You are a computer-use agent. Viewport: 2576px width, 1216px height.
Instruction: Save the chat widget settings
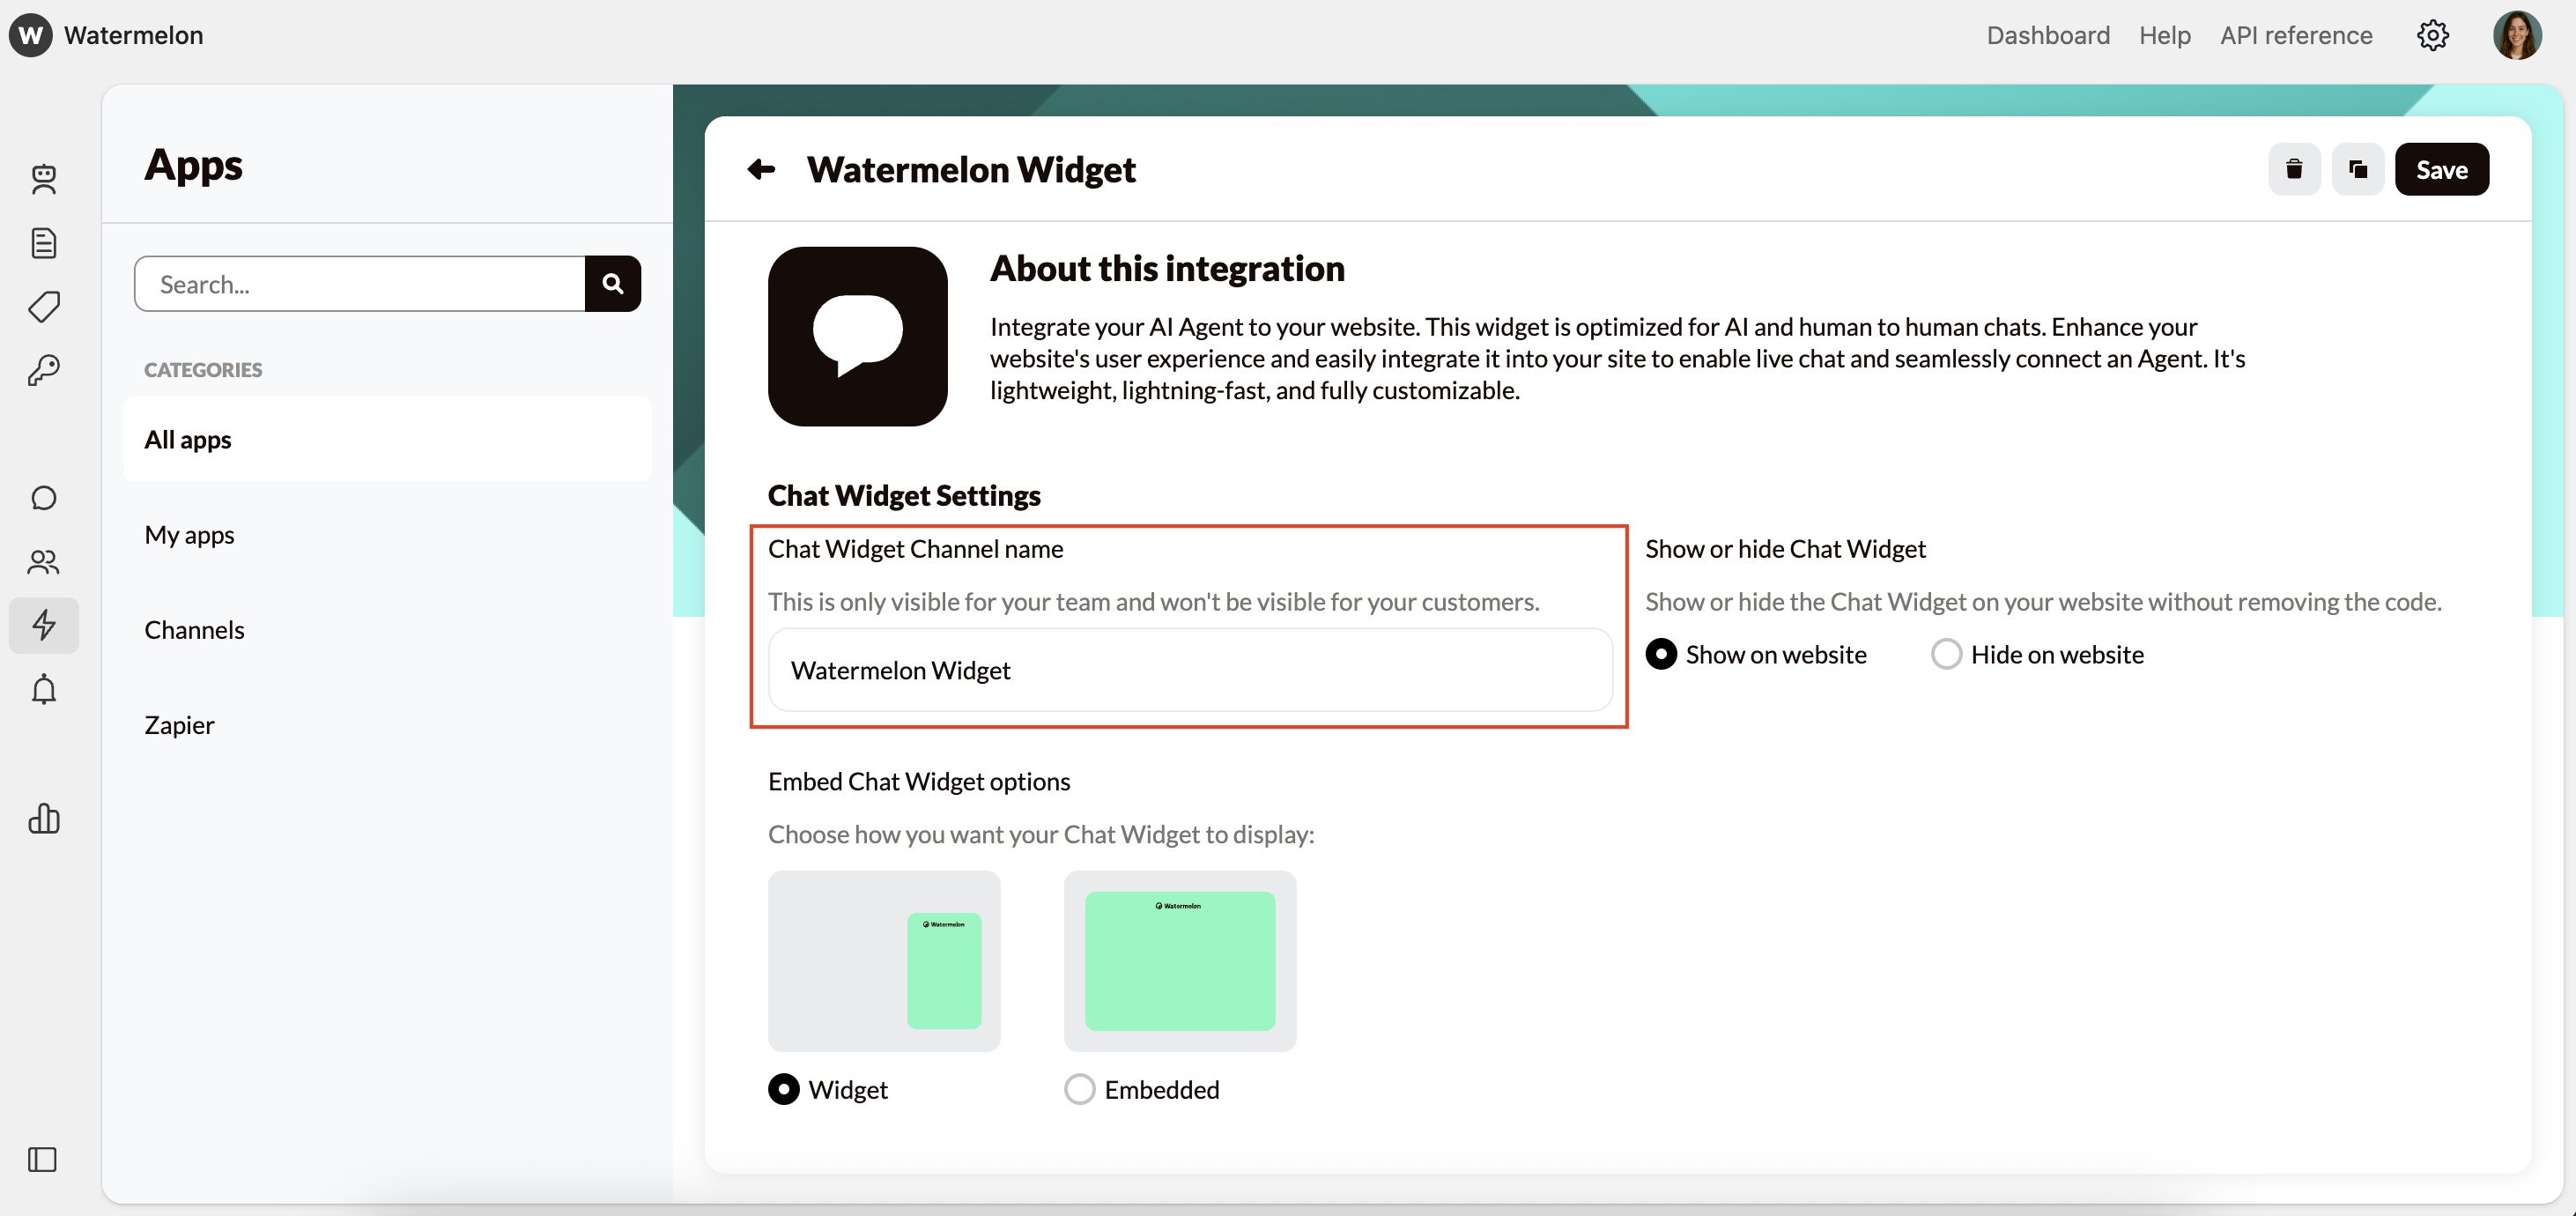(x=2442, y=169)
